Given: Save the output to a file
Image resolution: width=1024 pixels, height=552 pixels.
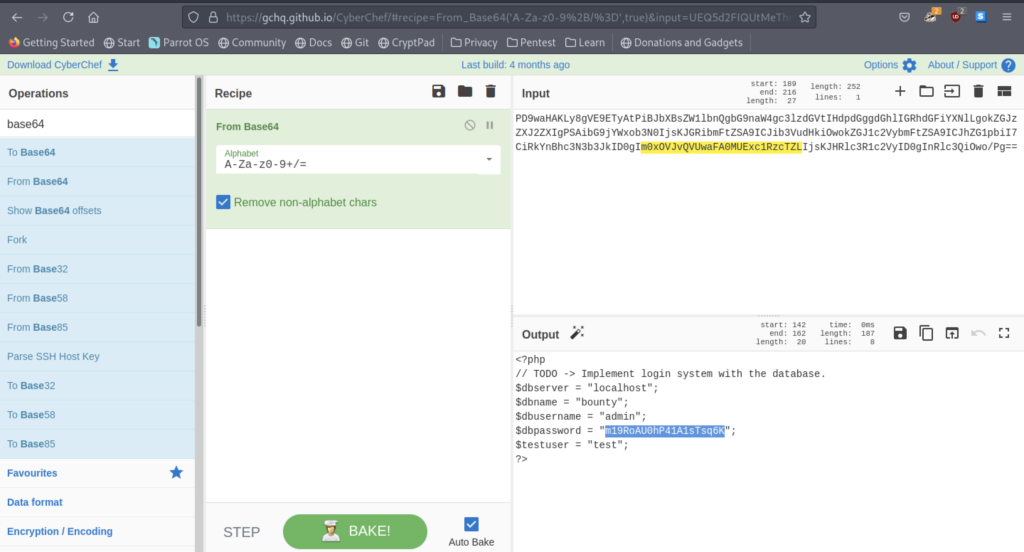Looking at the screenshot, I should (900, 333).
